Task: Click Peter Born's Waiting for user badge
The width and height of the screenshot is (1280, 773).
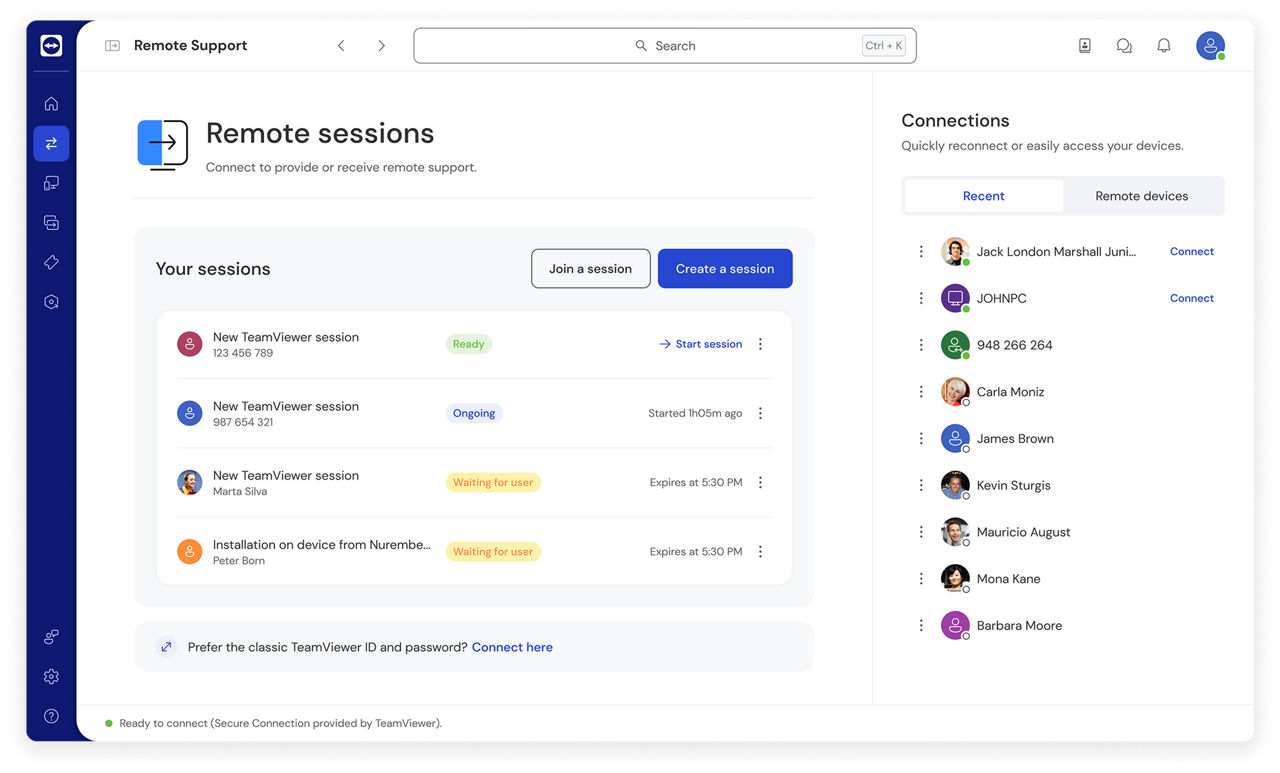Action: [x=493, y=551]
